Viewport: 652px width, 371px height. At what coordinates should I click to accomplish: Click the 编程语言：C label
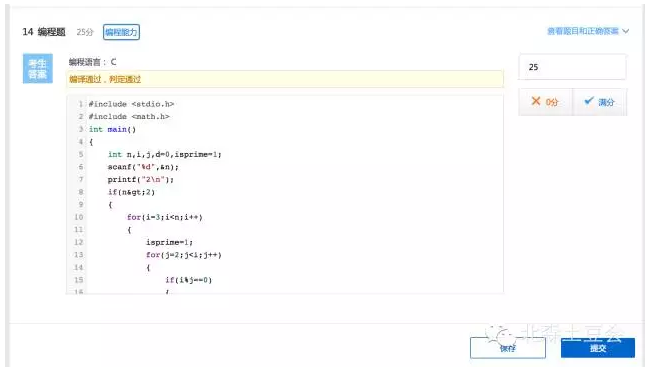[x=92, y=62]
